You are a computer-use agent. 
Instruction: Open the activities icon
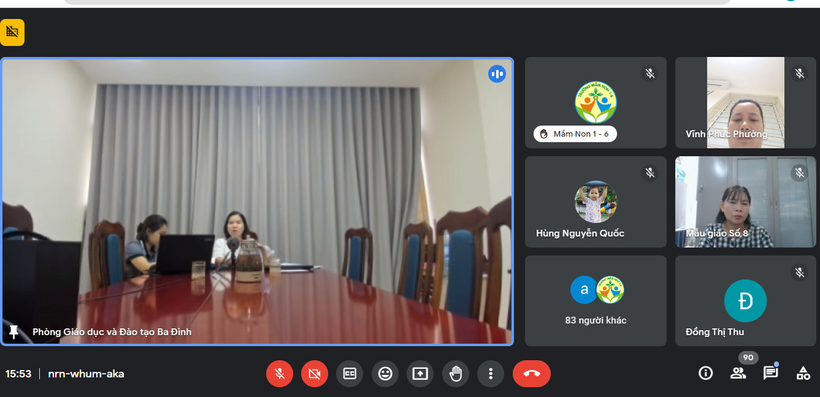(x=803, y=373)
